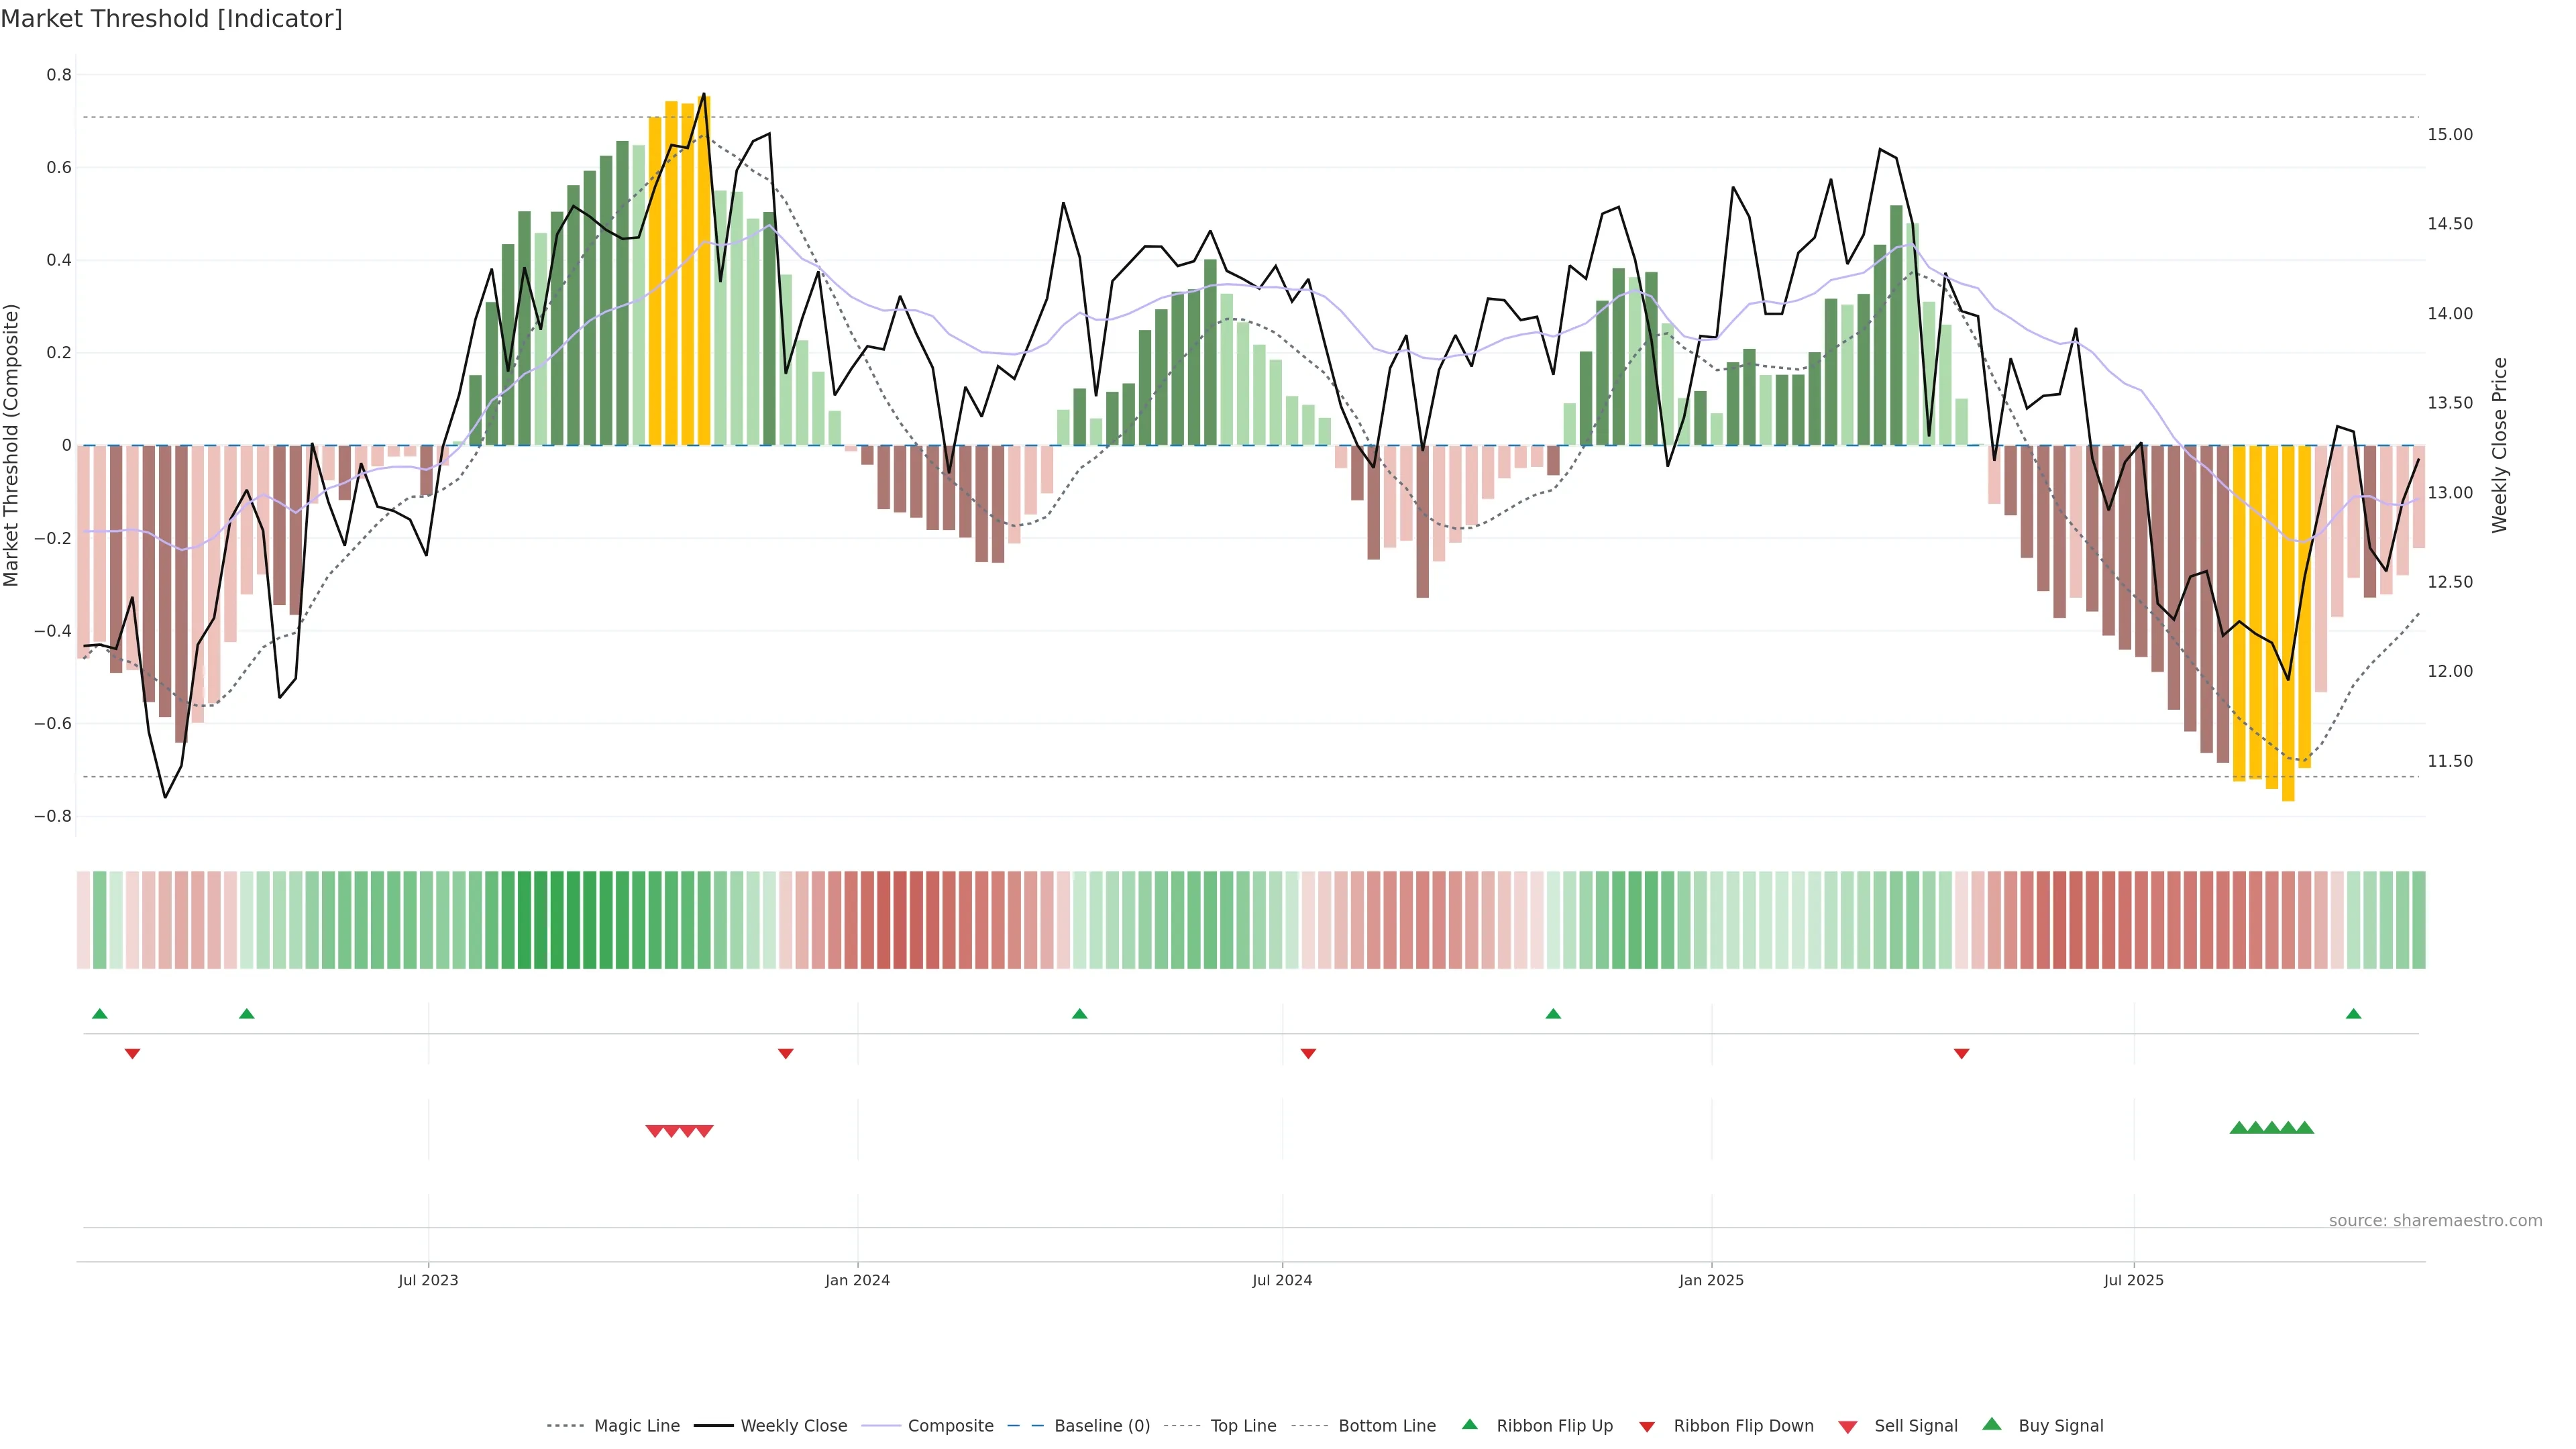Screen dimensions: 2576x1449
Task: Toggle the Magic Line legend entry
Action: [636, 1426]
